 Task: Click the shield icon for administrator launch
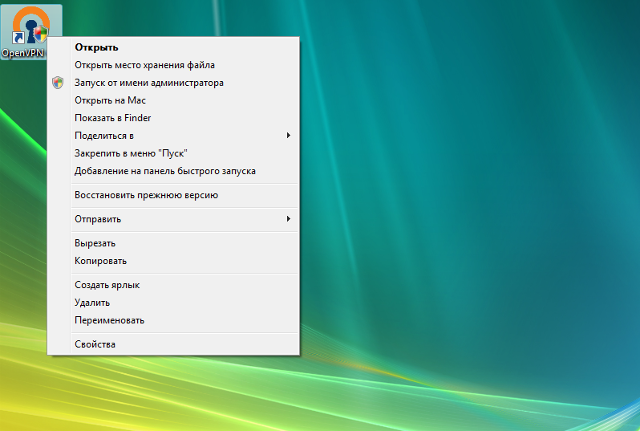point(58,83)
